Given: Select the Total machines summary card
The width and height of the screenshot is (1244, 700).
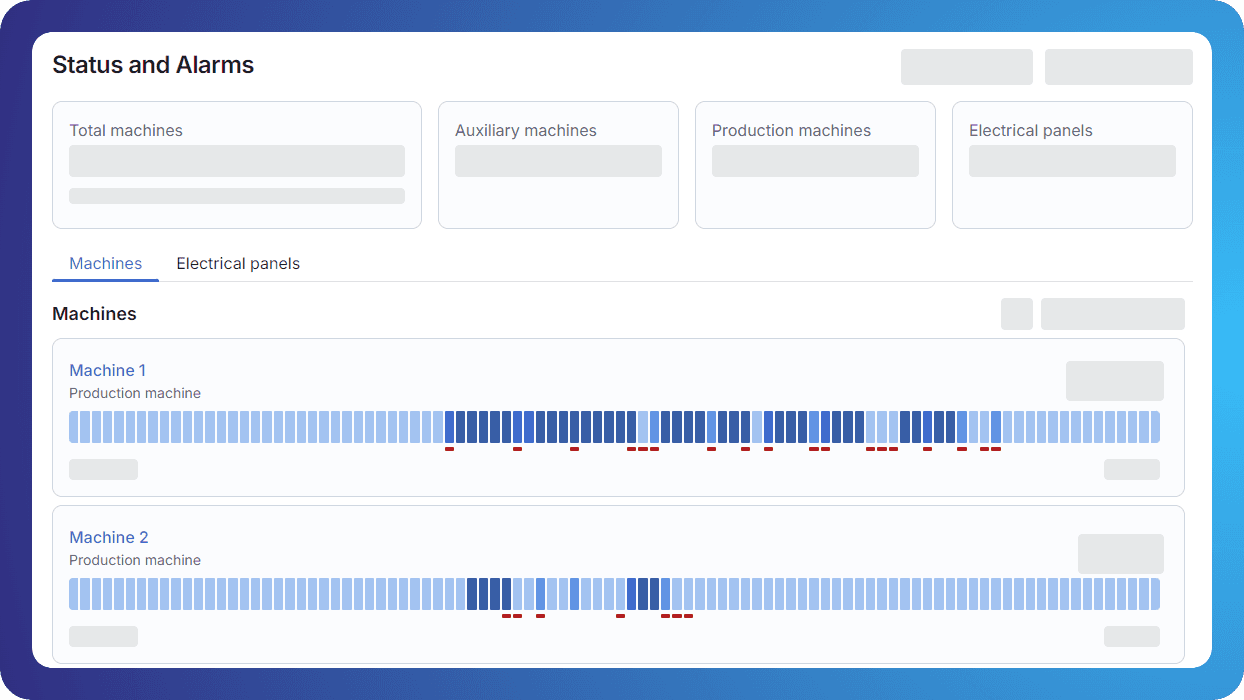Looking at the screenshot, I should click(236, 165).
